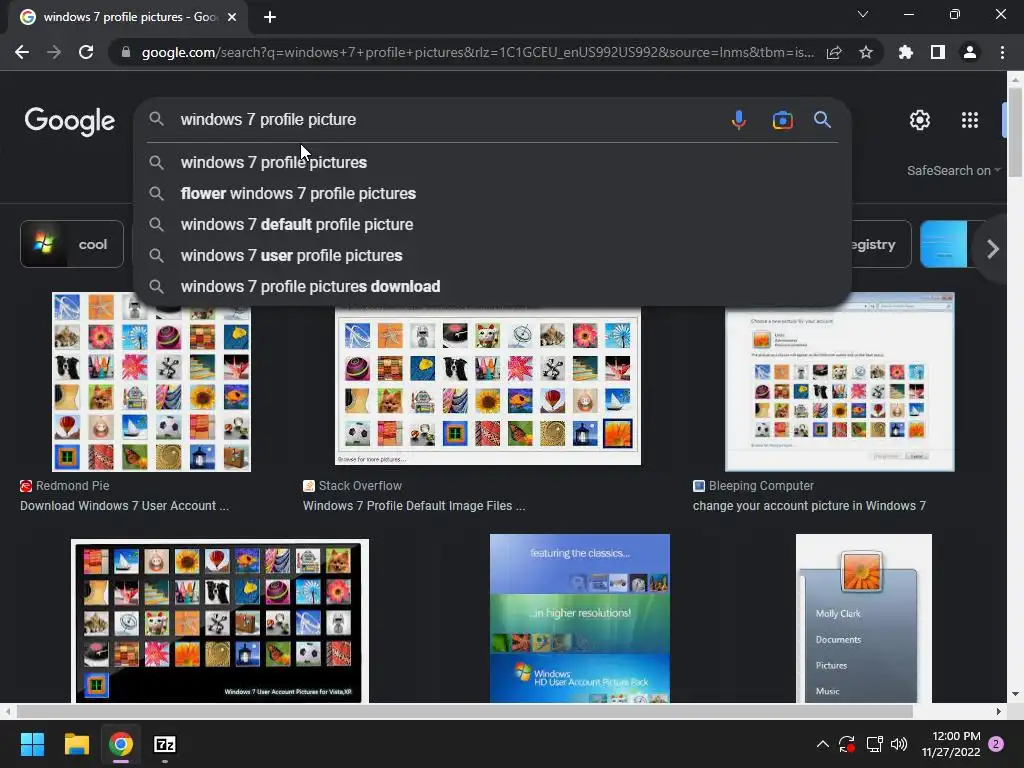Start voice search with microphone icon
Viewport: 1024px width, 768px height.
pyautogui.click(x=739, y=120)
